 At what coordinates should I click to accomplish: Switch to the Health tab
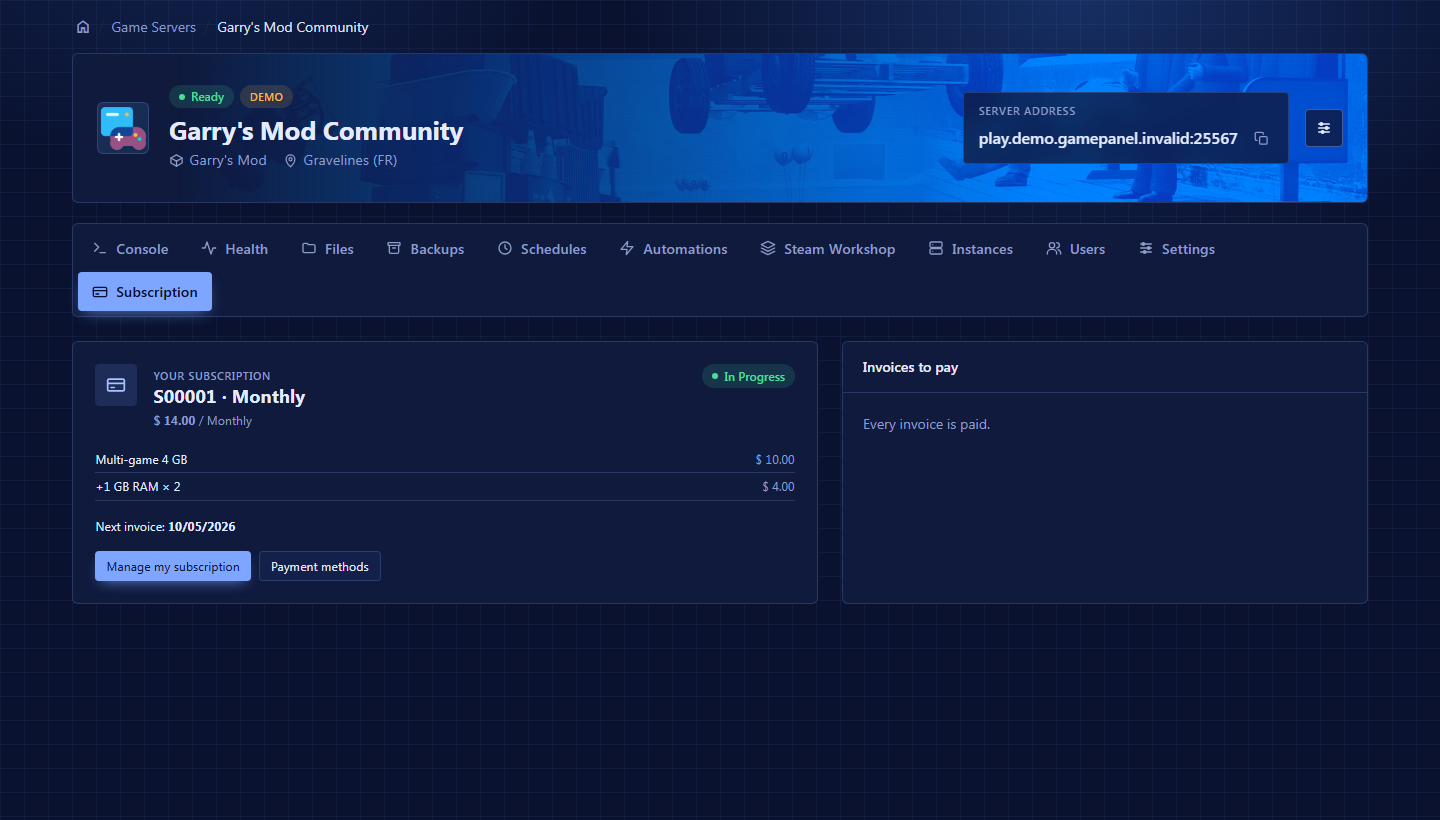235,249
